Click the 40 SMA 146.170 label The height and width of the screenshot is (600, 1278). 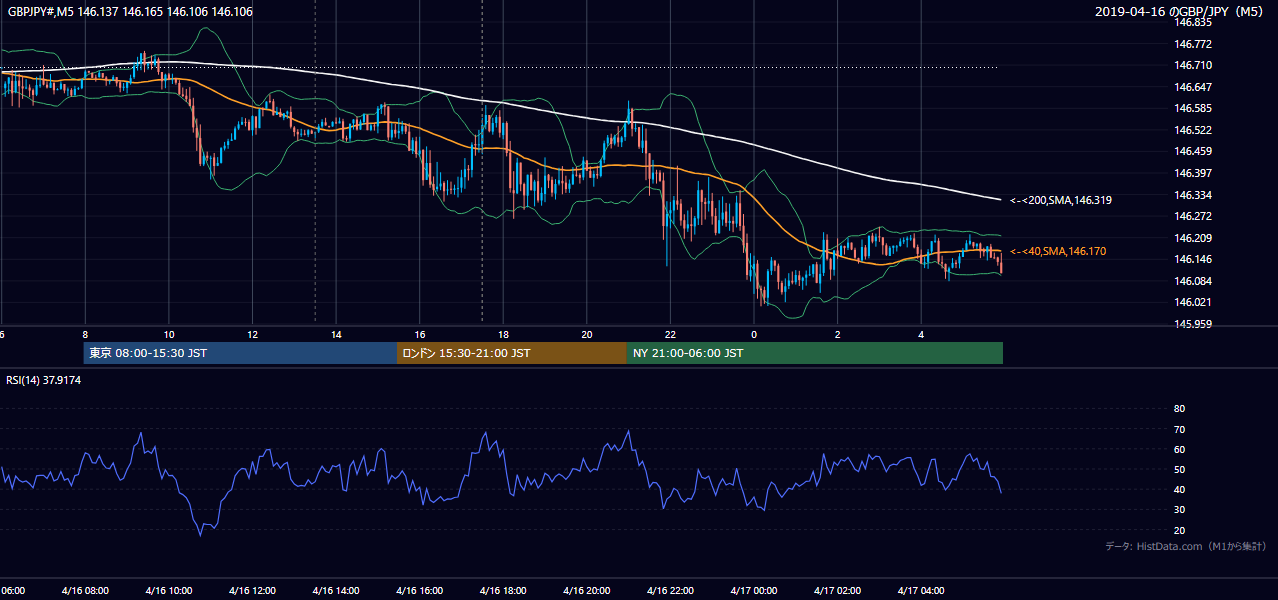1058,252
